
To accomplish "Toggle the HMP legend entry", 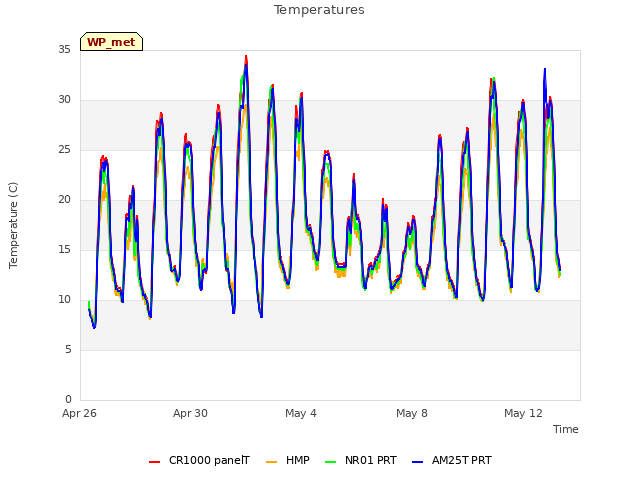I will (x=288, y=460).
